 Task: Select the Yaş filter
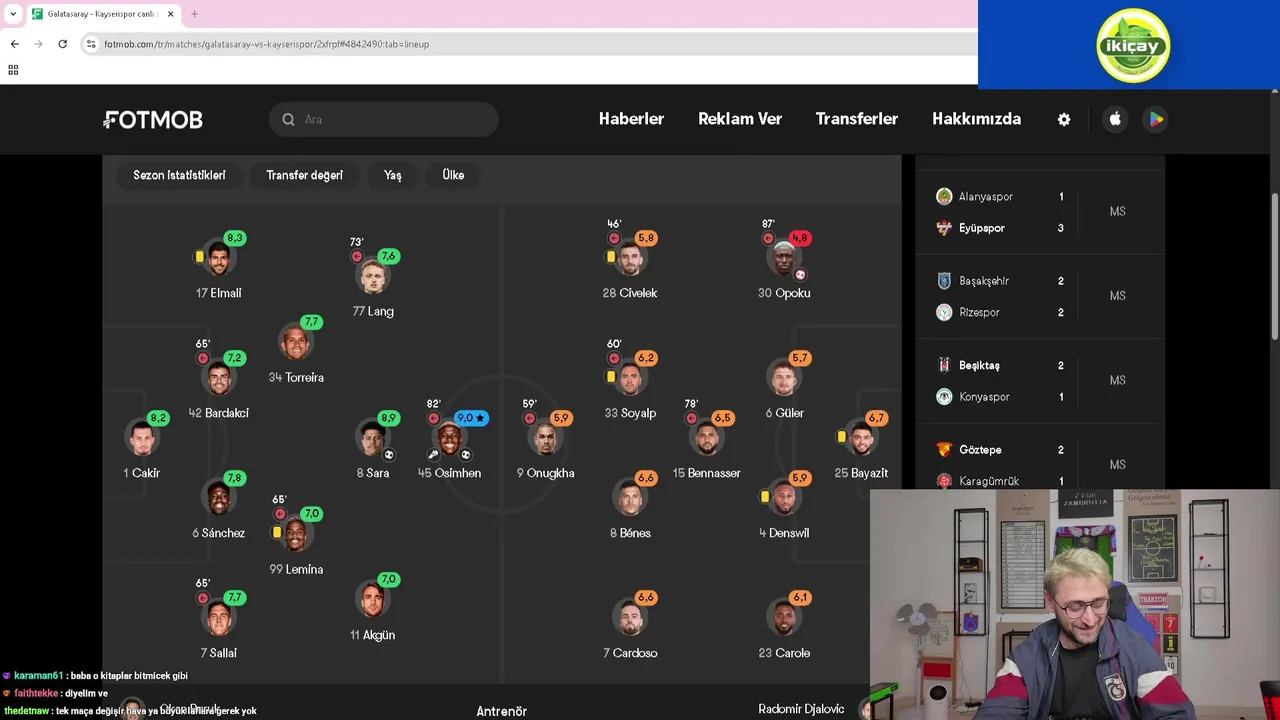[392, 175]
